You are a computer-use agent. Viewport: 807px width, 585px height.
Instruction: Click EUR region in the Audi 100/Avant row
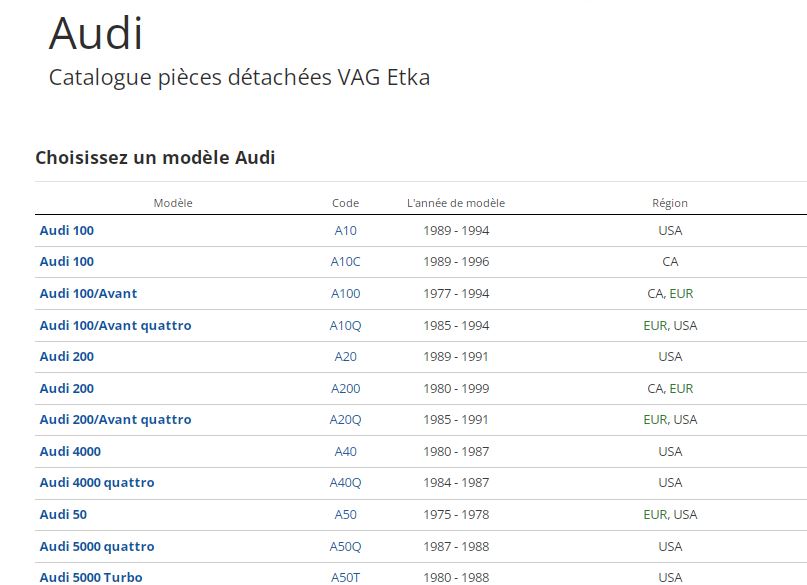coord(681,294)
